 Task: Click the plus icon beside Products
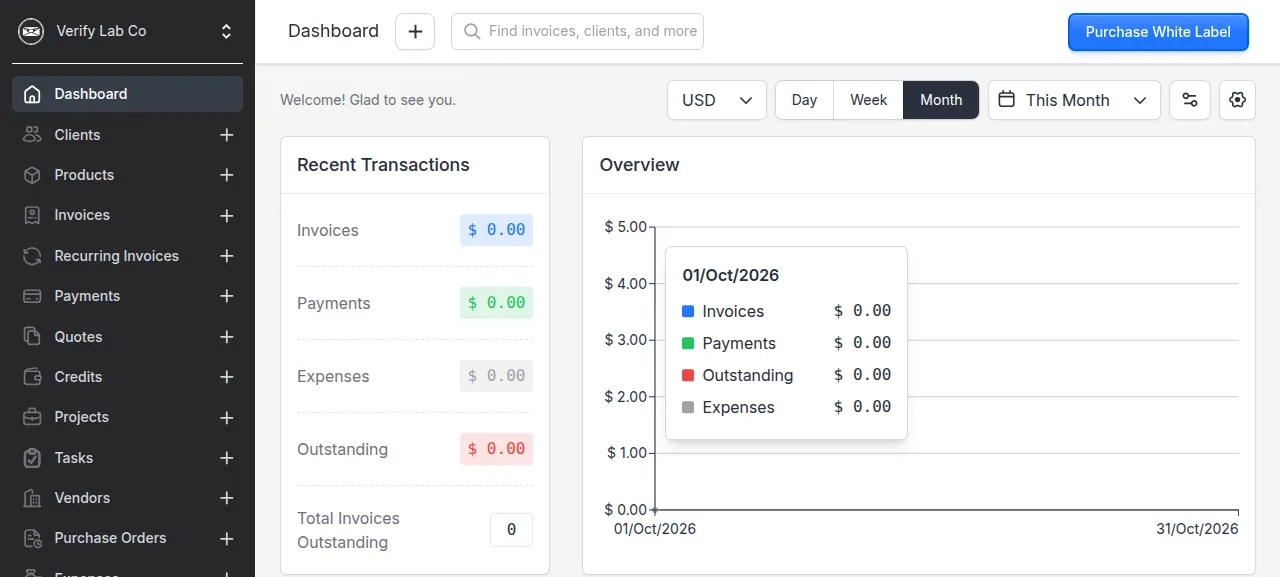(x=227, y=175)
